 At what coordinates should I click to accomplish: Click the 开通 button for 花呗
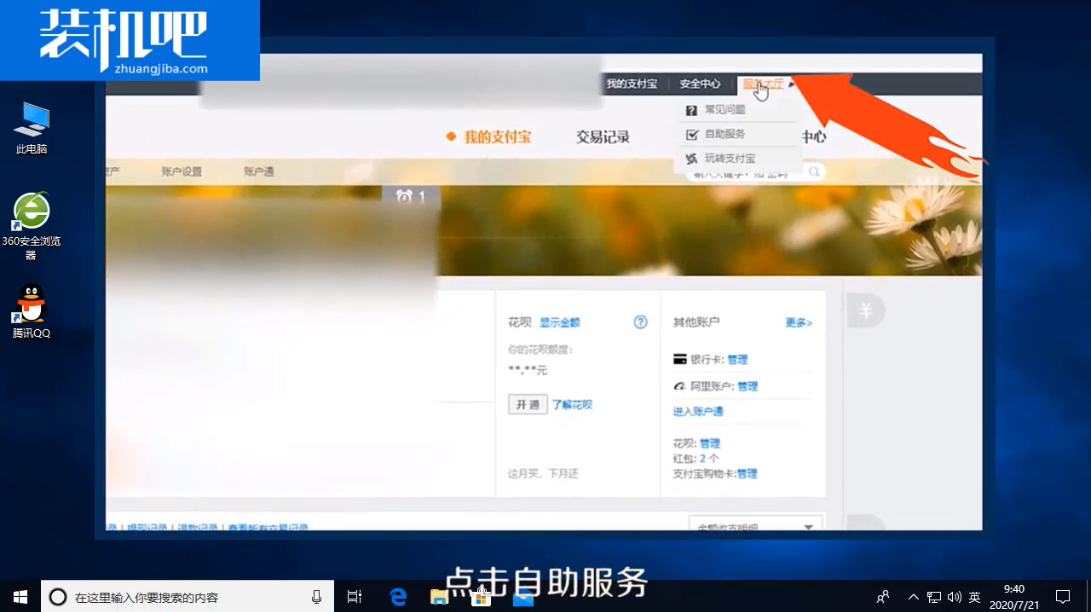pos(527,404)
